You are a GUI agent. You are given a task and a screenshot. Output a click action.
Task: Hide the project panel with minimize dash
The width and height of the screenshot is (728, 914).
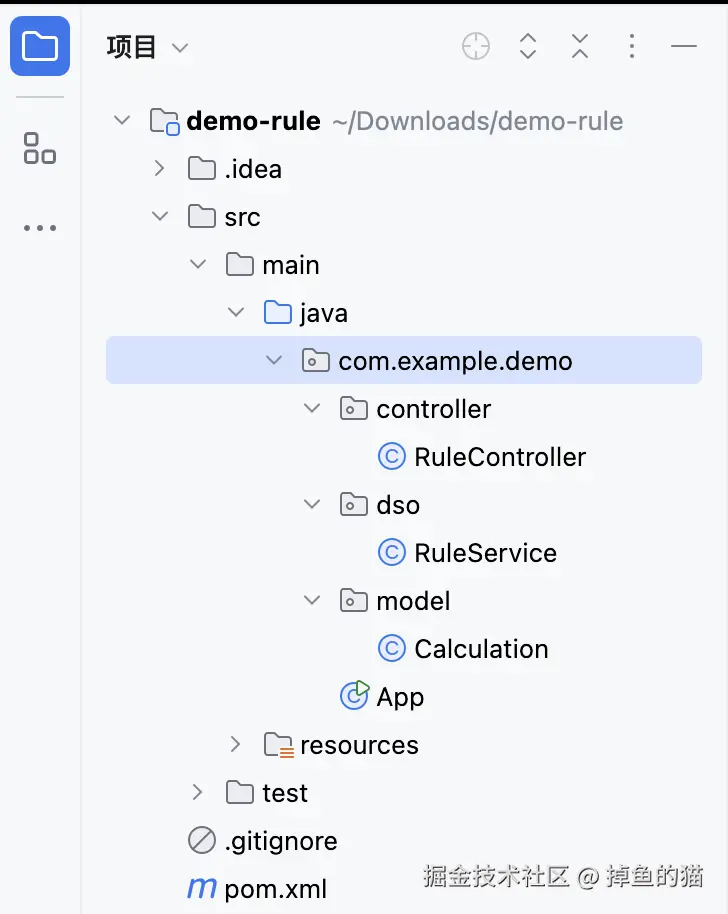tap(684, 46)
